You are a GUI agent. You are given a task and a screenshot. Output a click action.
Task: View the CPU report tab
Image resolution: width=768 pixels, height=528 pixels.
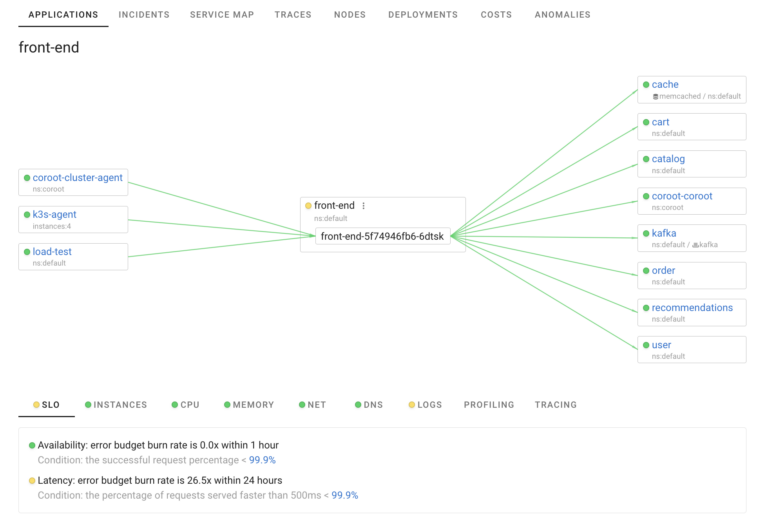[185, 405]
